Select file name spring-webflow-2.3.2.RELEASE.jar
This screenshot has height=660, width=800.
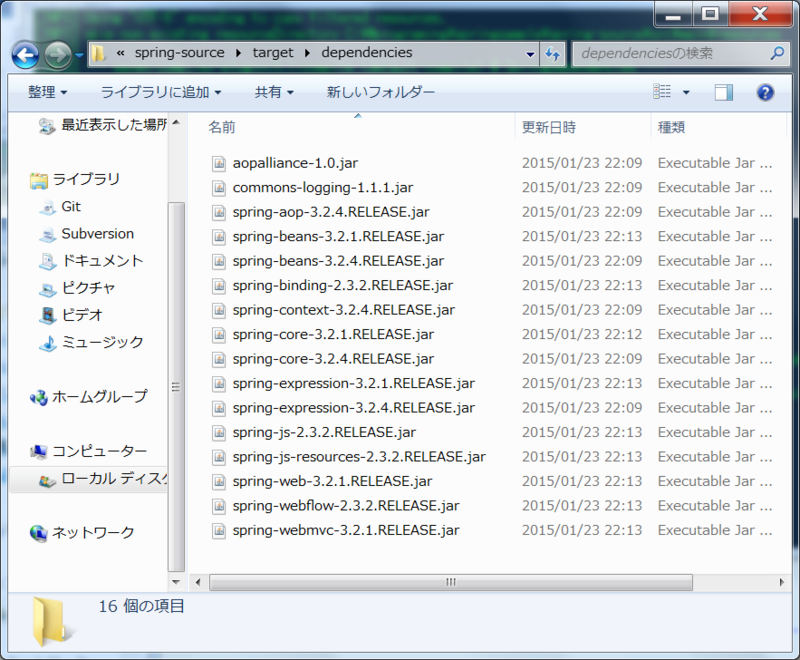[x=346, y=506]
